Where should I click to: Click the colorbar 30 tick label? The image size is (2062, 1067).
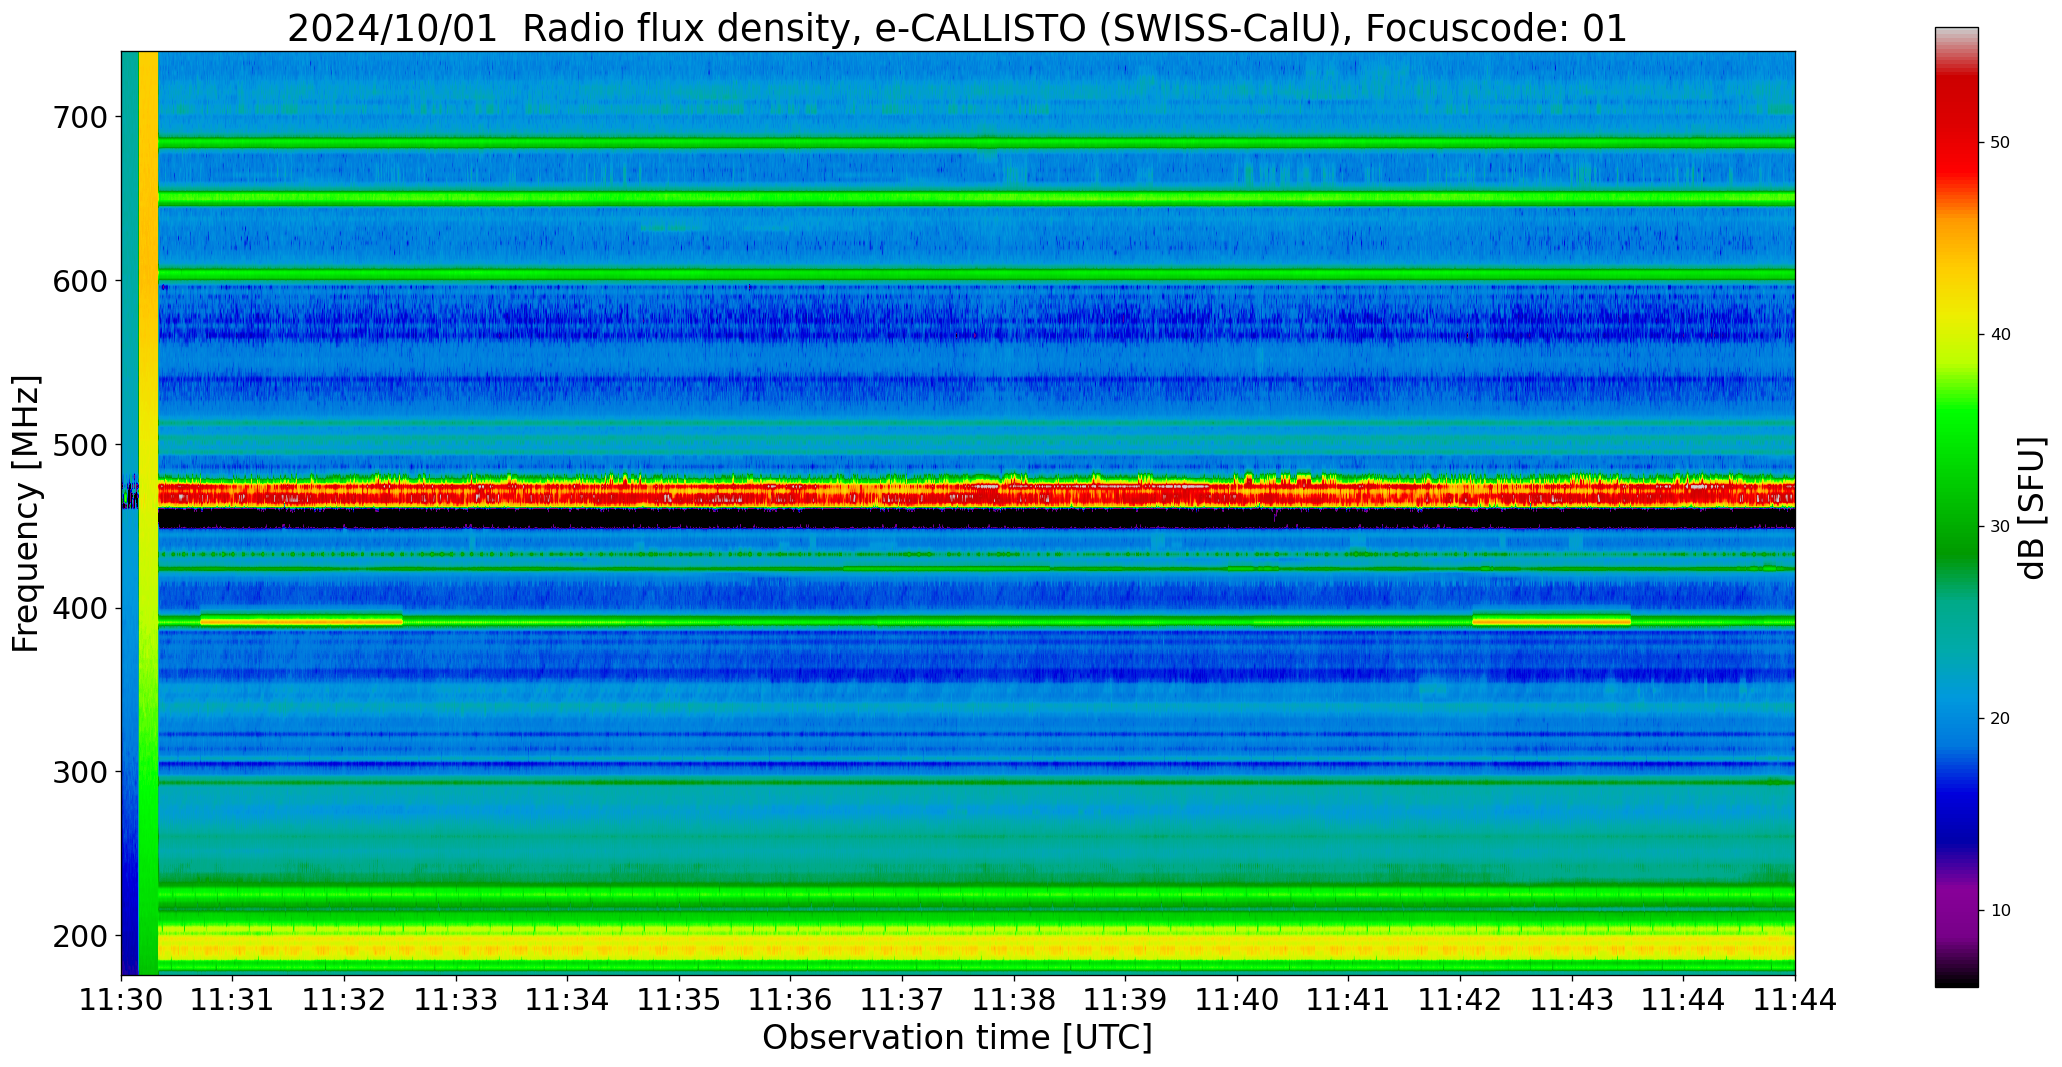click(2000, 527)
